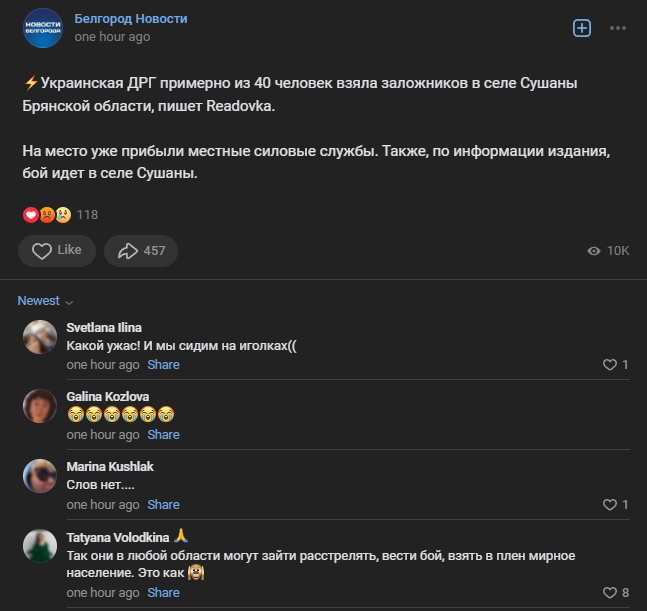Share Galina Kozlova's comment
Screen dimensions: 647x611
tap(164, 435)
